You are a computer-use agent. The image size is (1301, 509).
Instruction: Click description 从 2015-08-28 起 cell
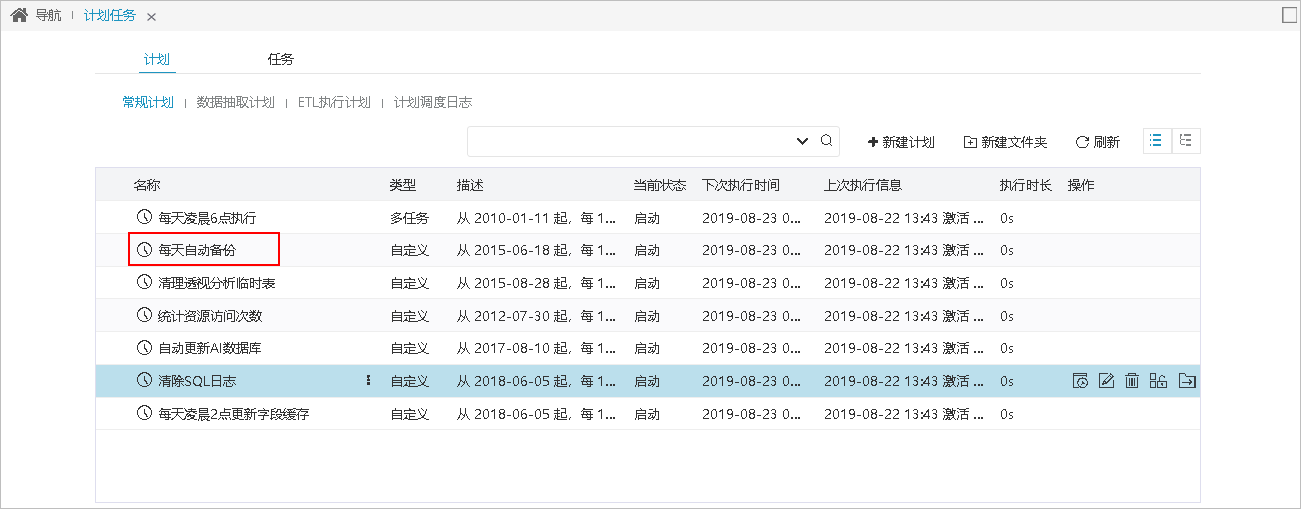[537, 283]
